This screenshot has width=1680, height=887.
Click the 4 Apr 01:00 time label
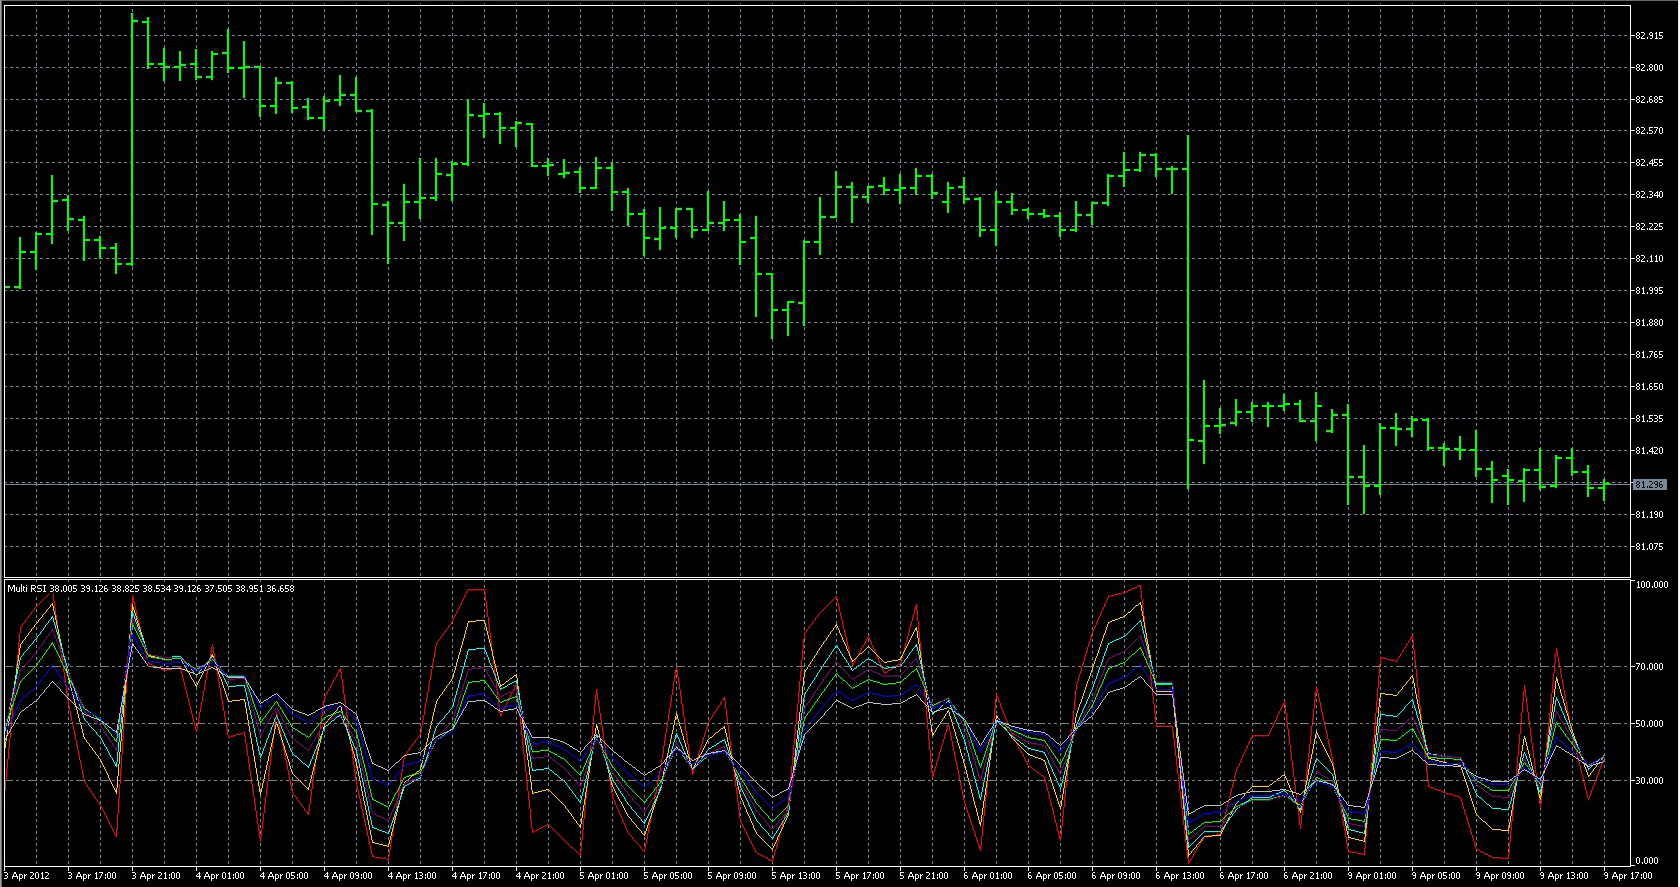[220, 876]
